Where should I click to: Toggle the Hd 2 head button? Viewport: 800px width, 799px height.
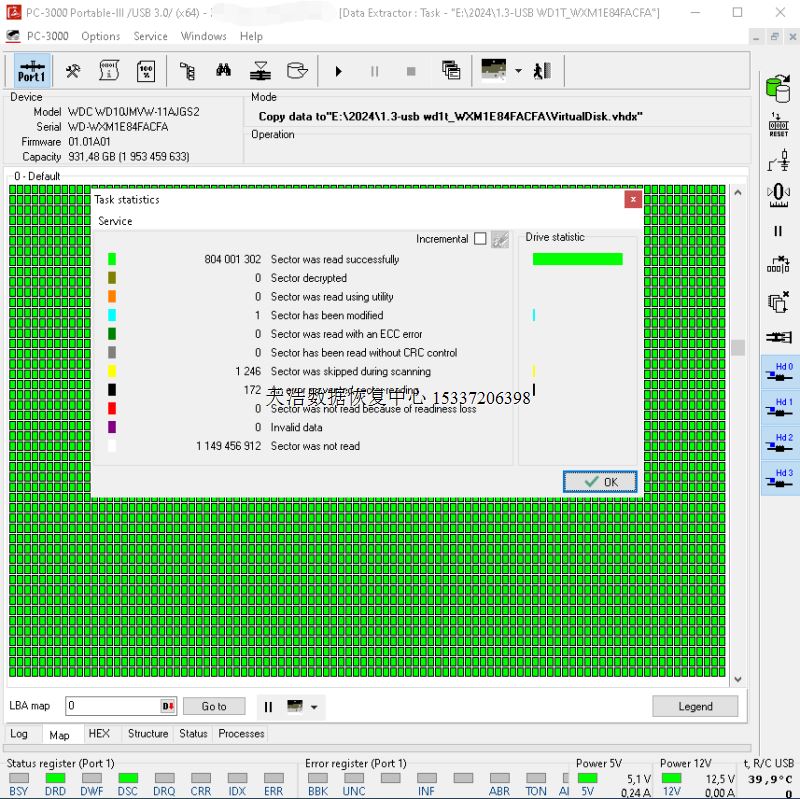(779, 443)
